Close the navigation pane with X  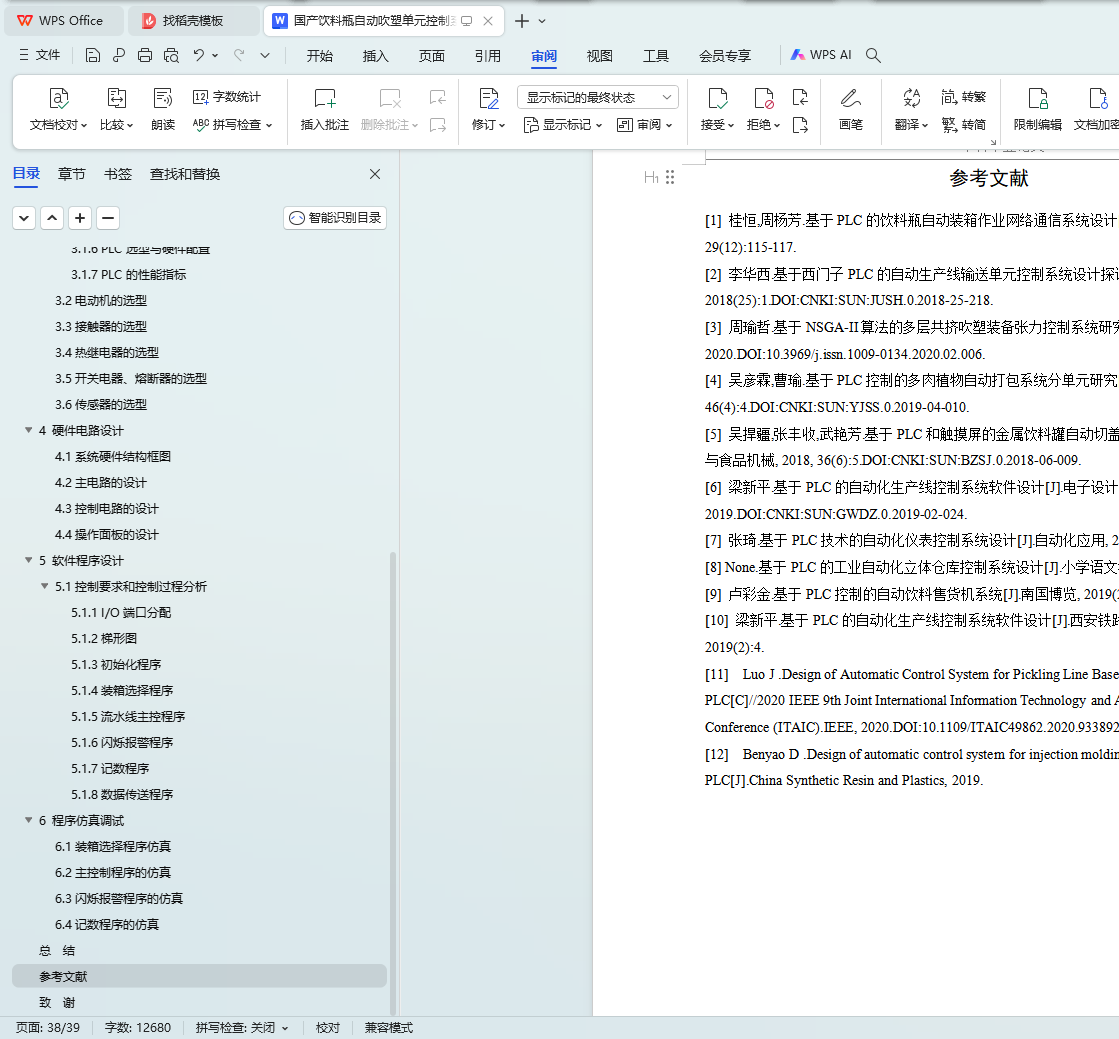click(x=375, y=174)
